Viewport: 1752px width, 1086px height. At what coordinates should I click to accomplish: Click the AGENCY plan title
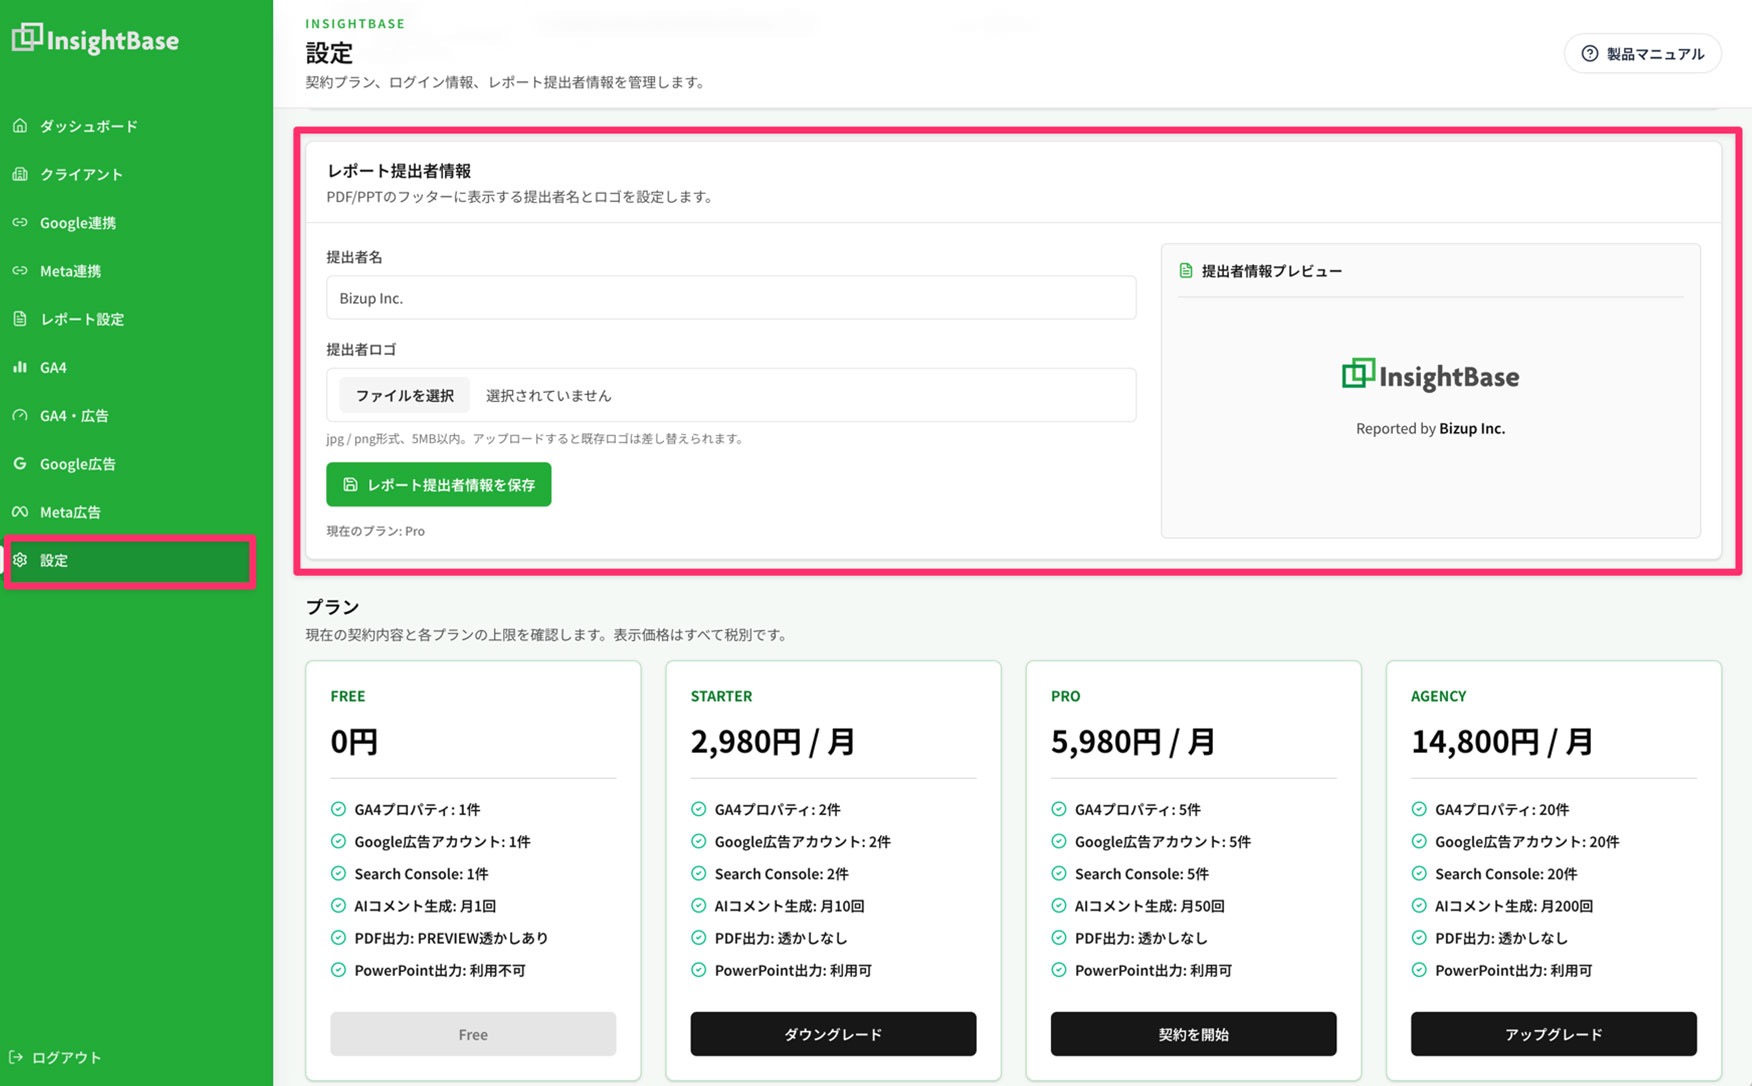click(x=1438, y=696)
